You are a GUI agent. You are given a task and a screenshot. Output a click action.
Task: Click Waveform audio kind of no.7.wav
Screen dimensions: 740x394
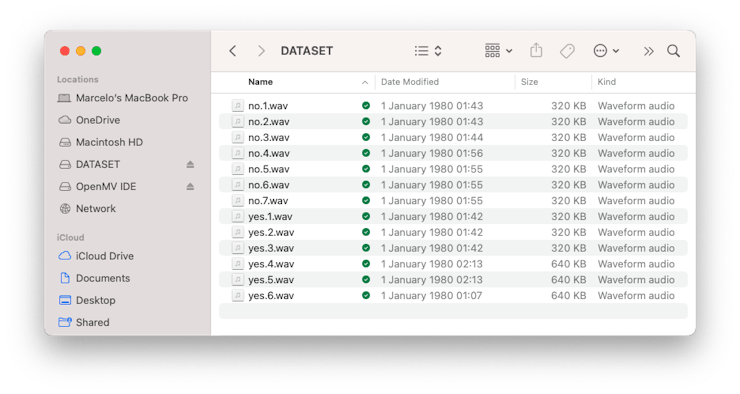(636, 201)
